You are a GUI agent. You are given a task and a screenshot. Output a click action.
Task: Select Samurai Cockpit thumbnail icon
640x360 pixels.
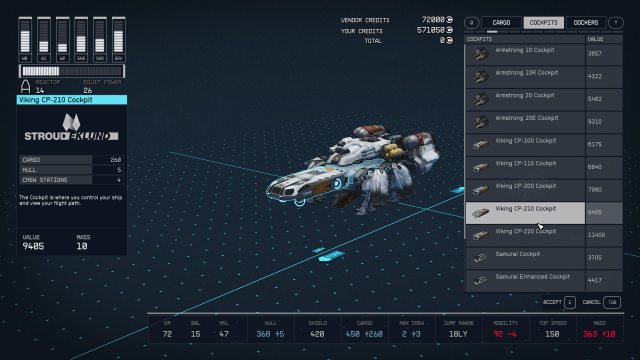pyautogui.click(x=481, y=258)
